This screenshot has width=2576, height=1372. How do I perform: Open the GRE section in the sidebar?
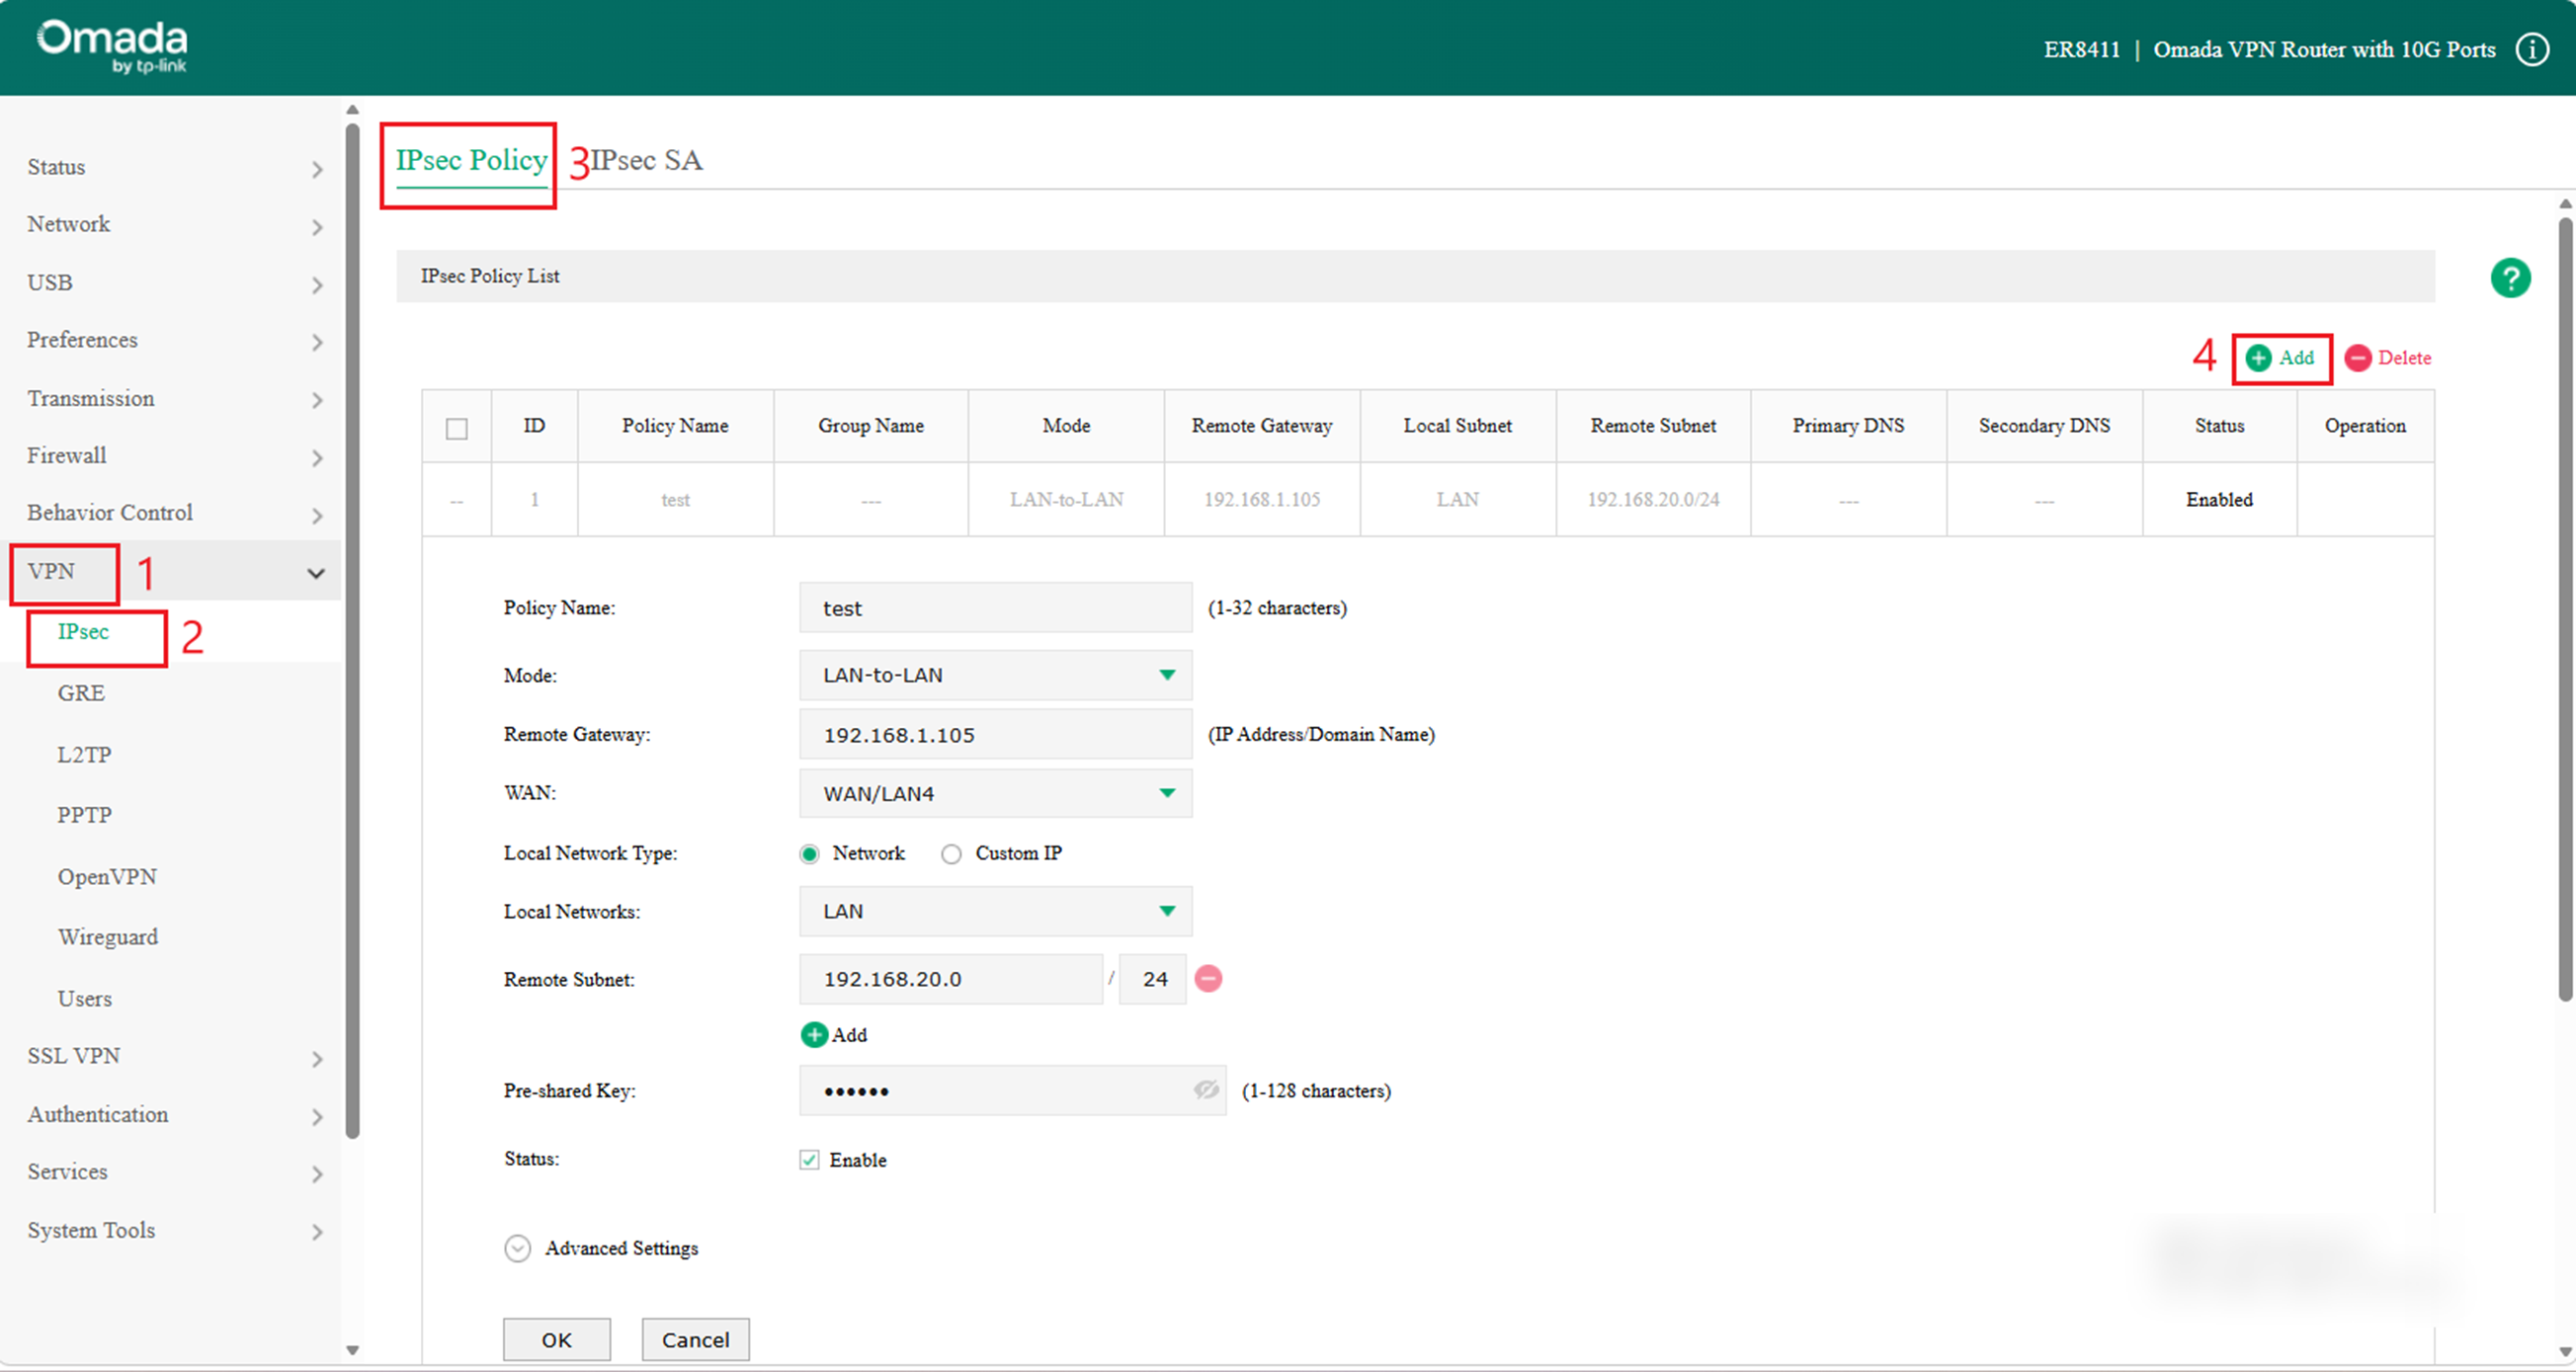pos(80,692)
